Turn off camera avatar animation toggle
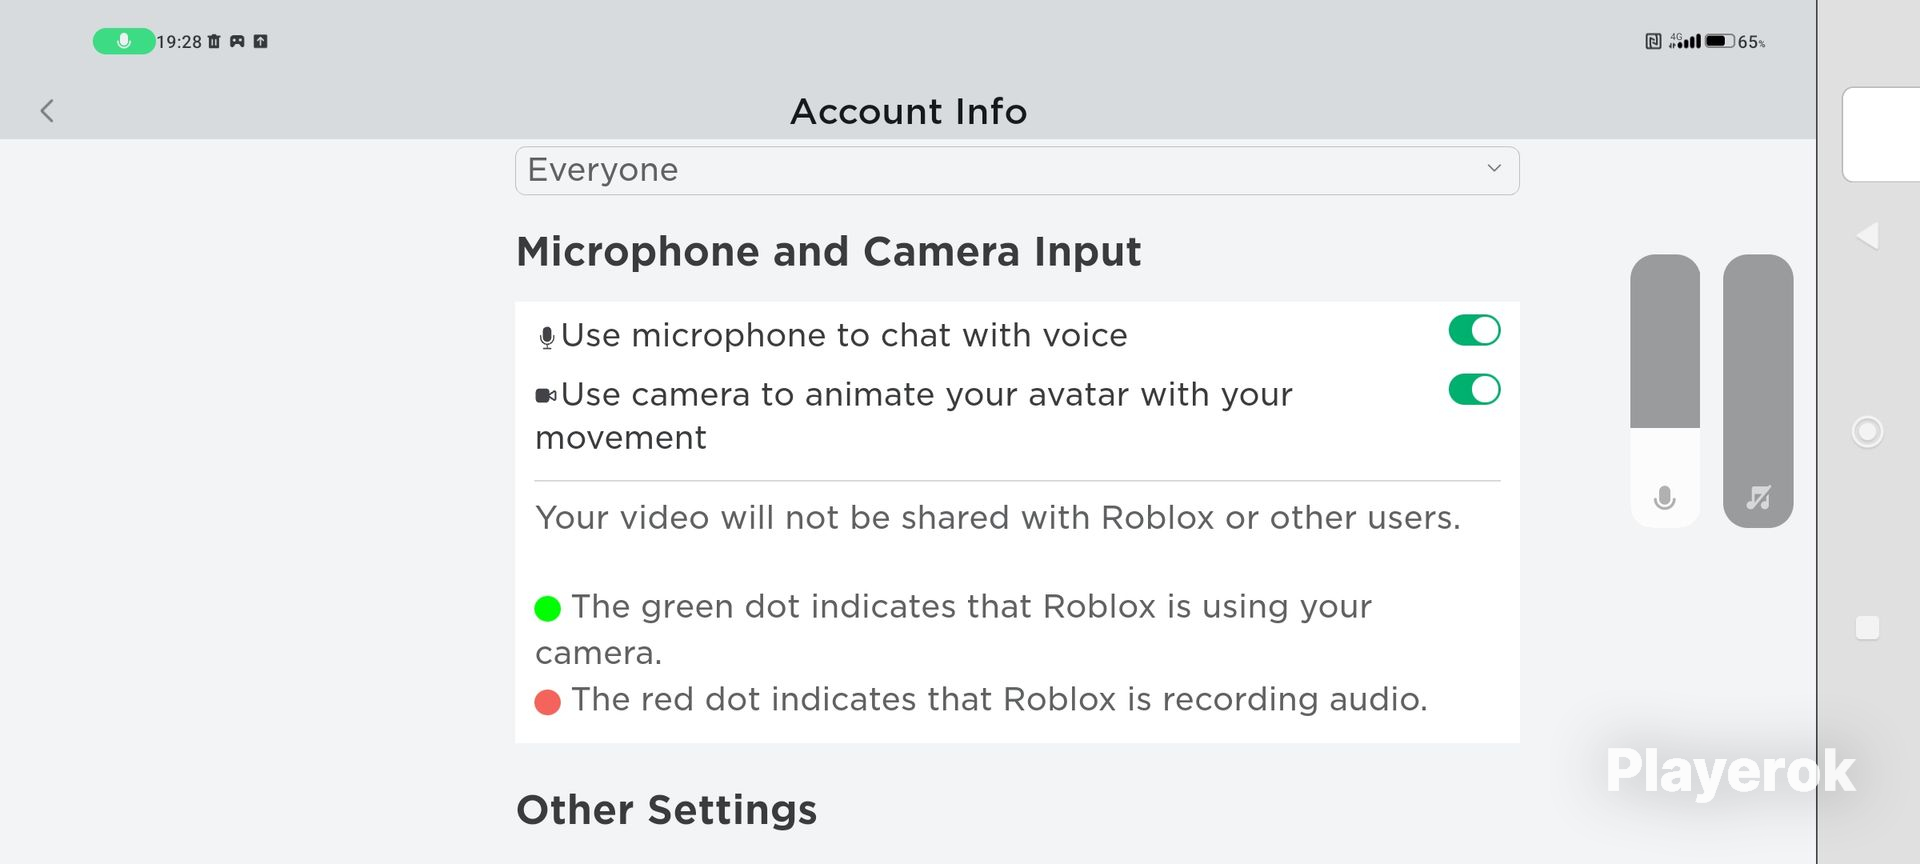Screen dimensions: 1920x864 1474,389
